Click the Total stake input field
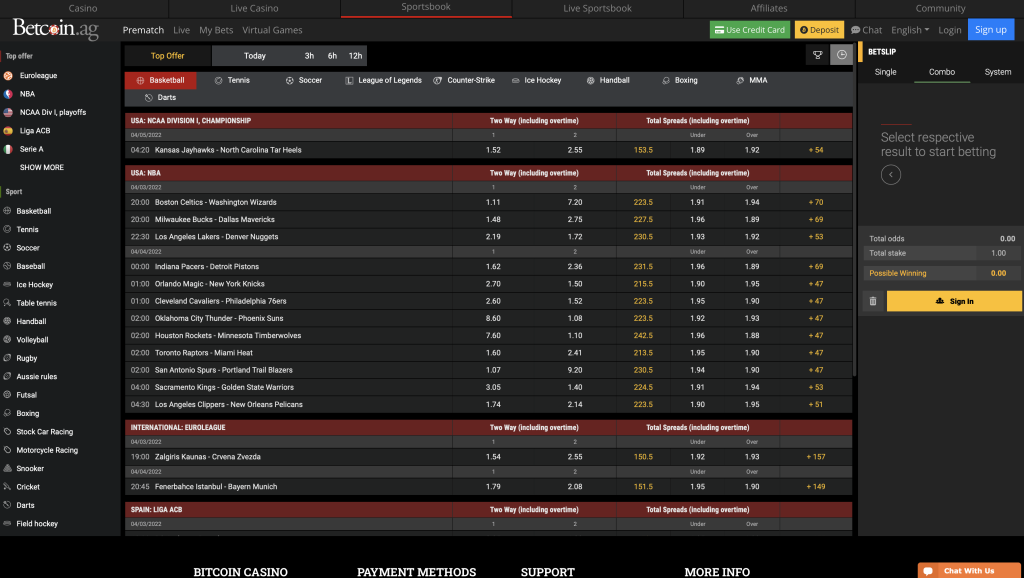The height and width of the screenshot is (578, 1024). click(998, 253)
